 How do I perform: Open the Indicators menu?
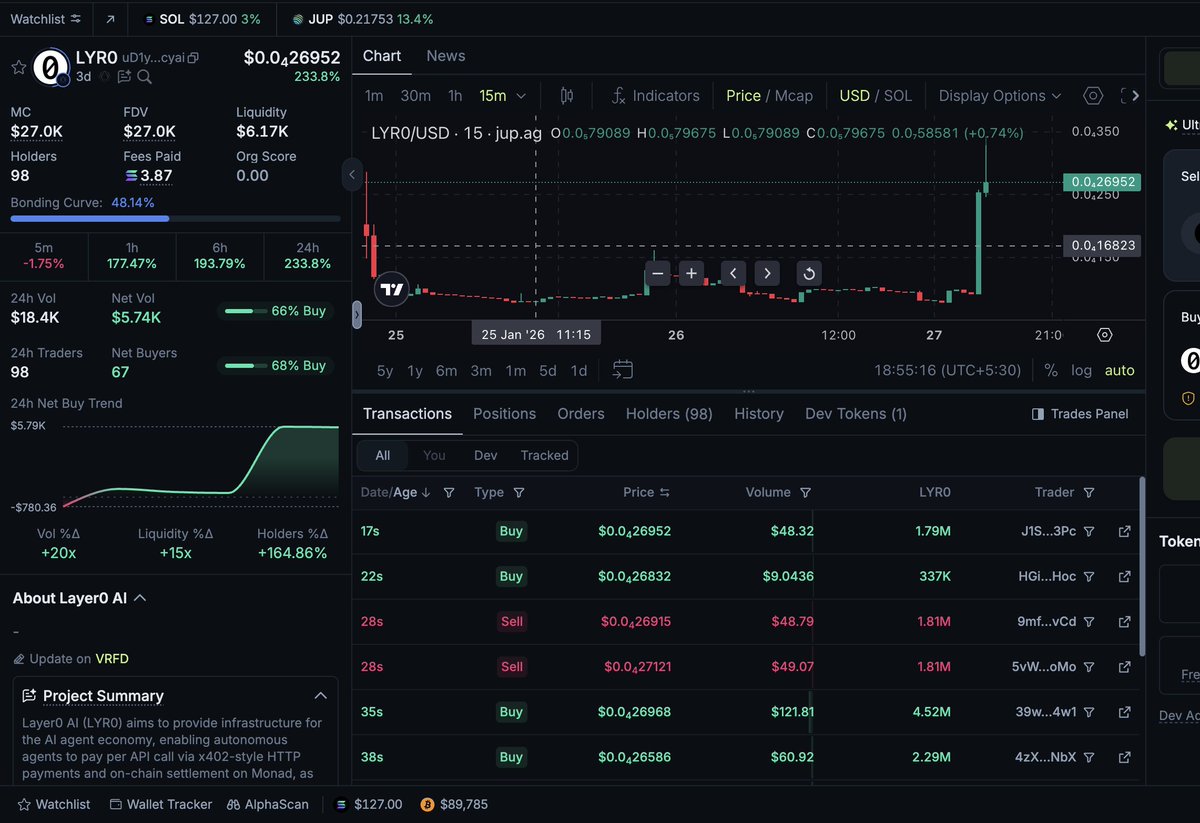pyautogui.click(x=655, y=96)
